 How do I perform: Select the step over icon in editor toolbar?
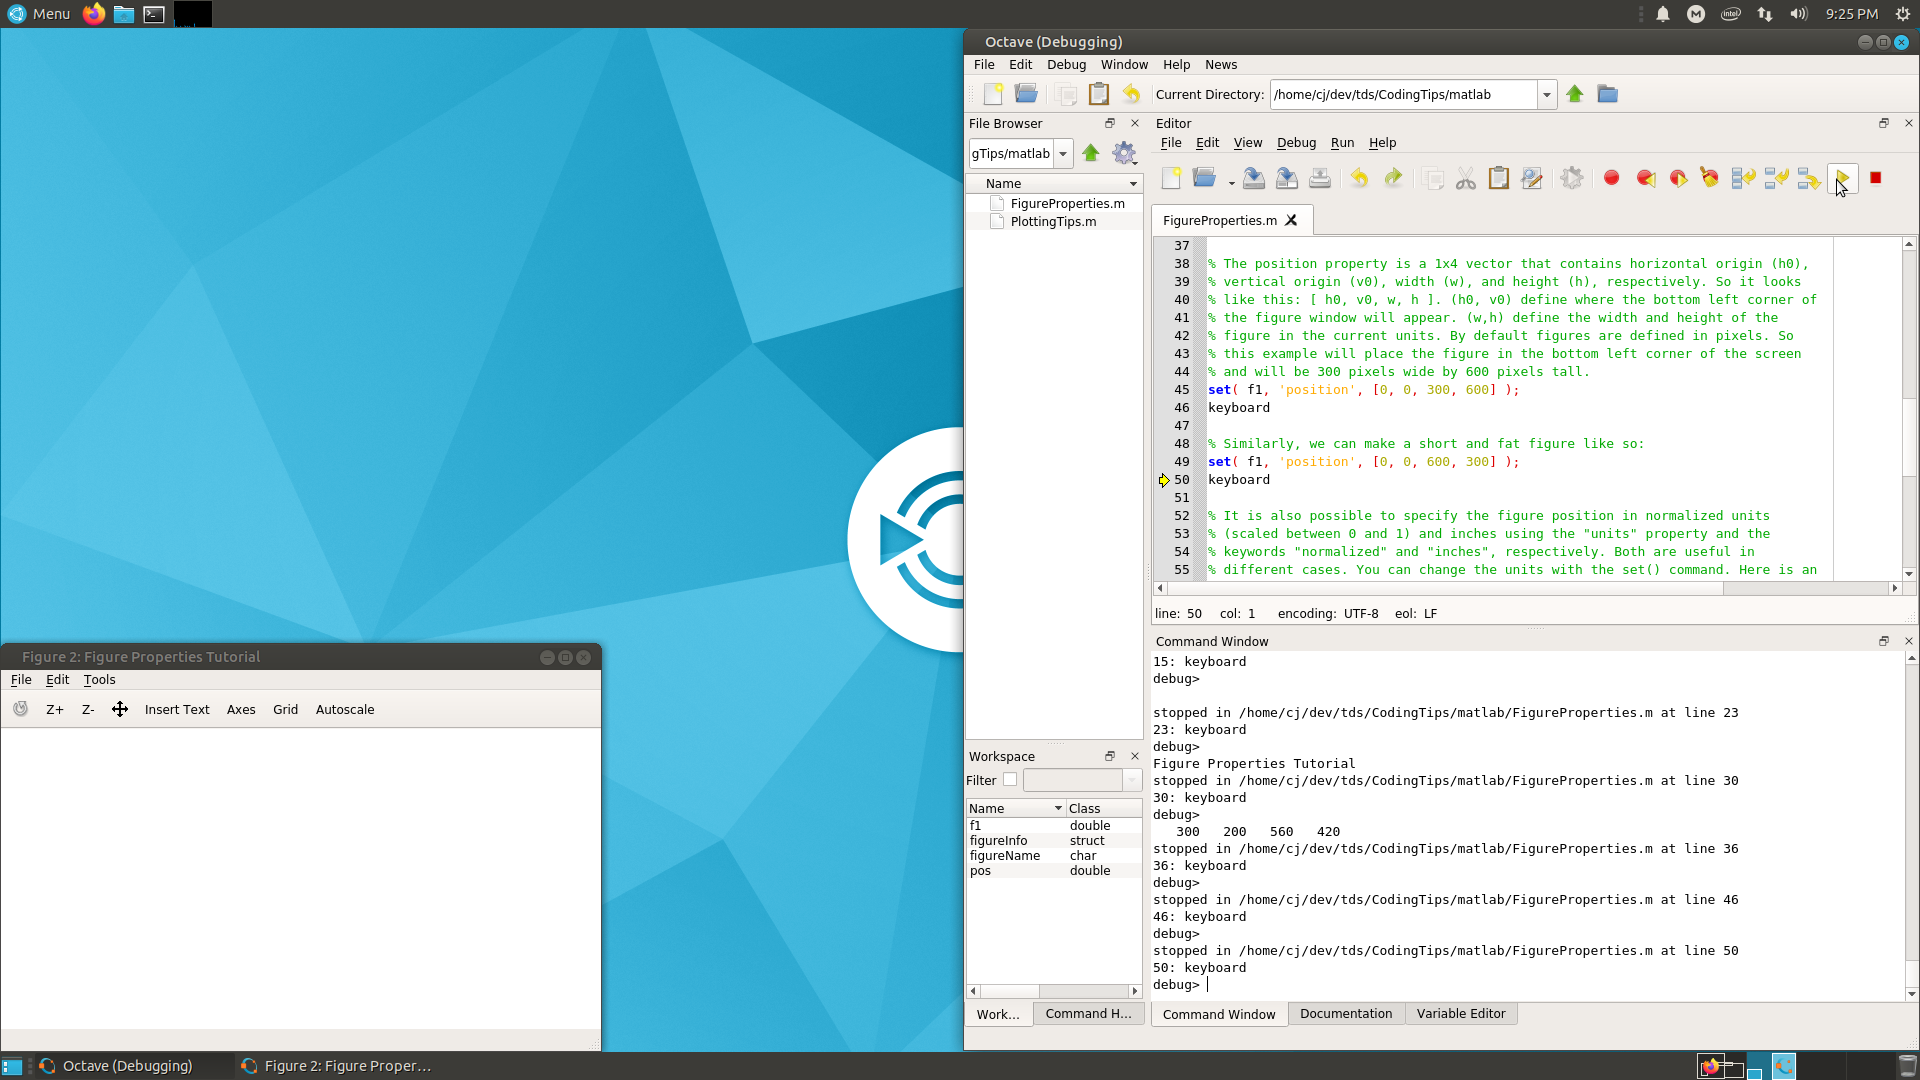click(x=1743, y=178)
